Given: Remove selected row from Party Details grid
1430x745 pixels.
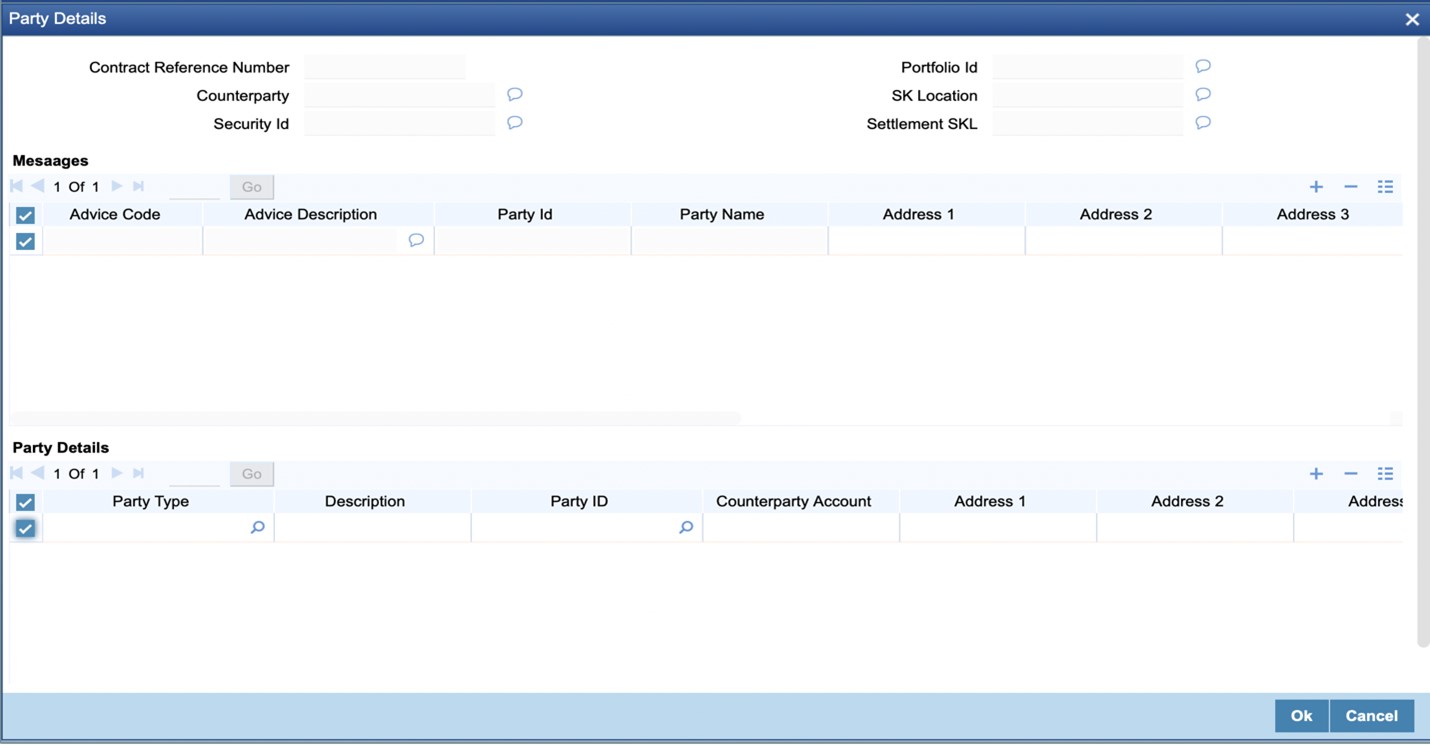Looking at the screenshot, I should 1350,474.
